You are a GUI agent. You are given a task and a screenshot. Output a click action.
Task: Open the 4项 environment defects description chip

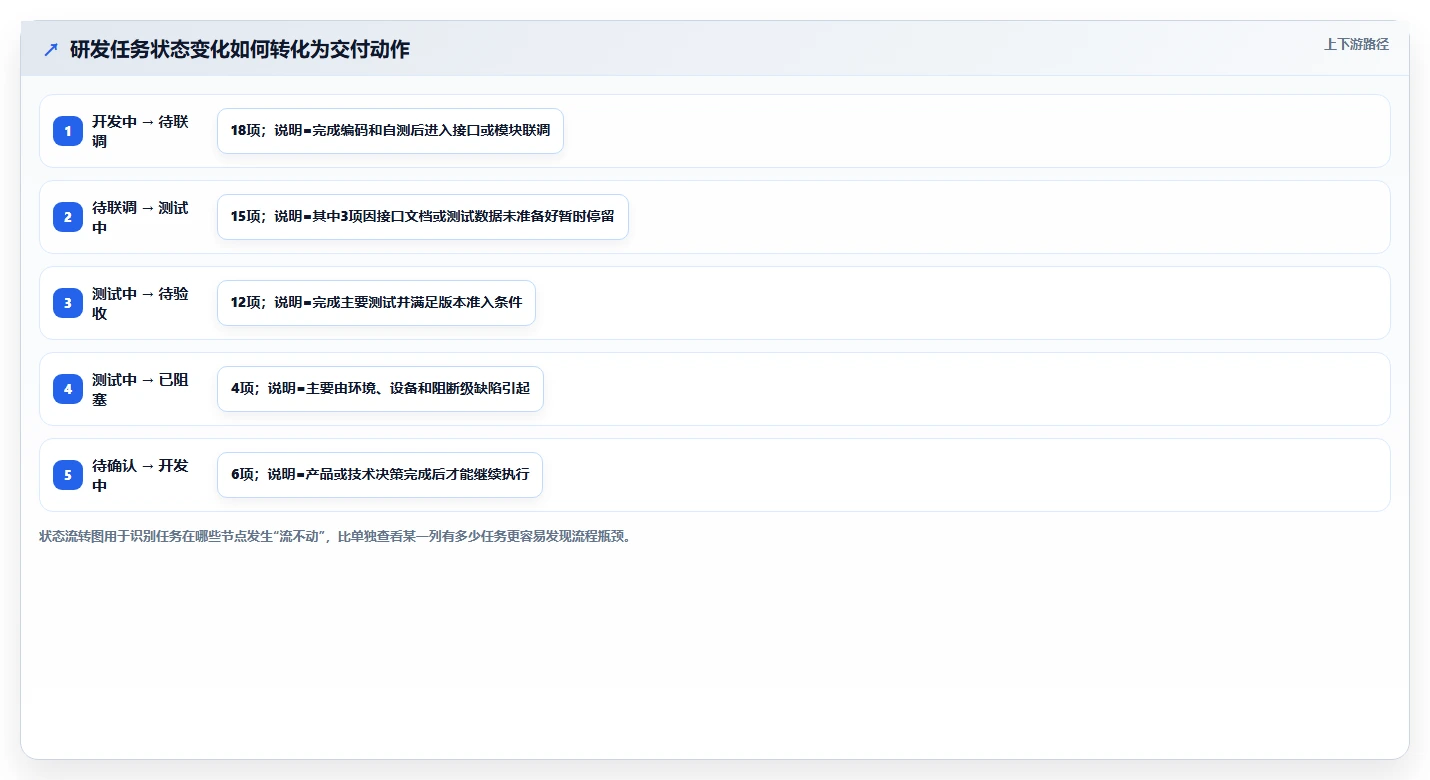(380, 389)
